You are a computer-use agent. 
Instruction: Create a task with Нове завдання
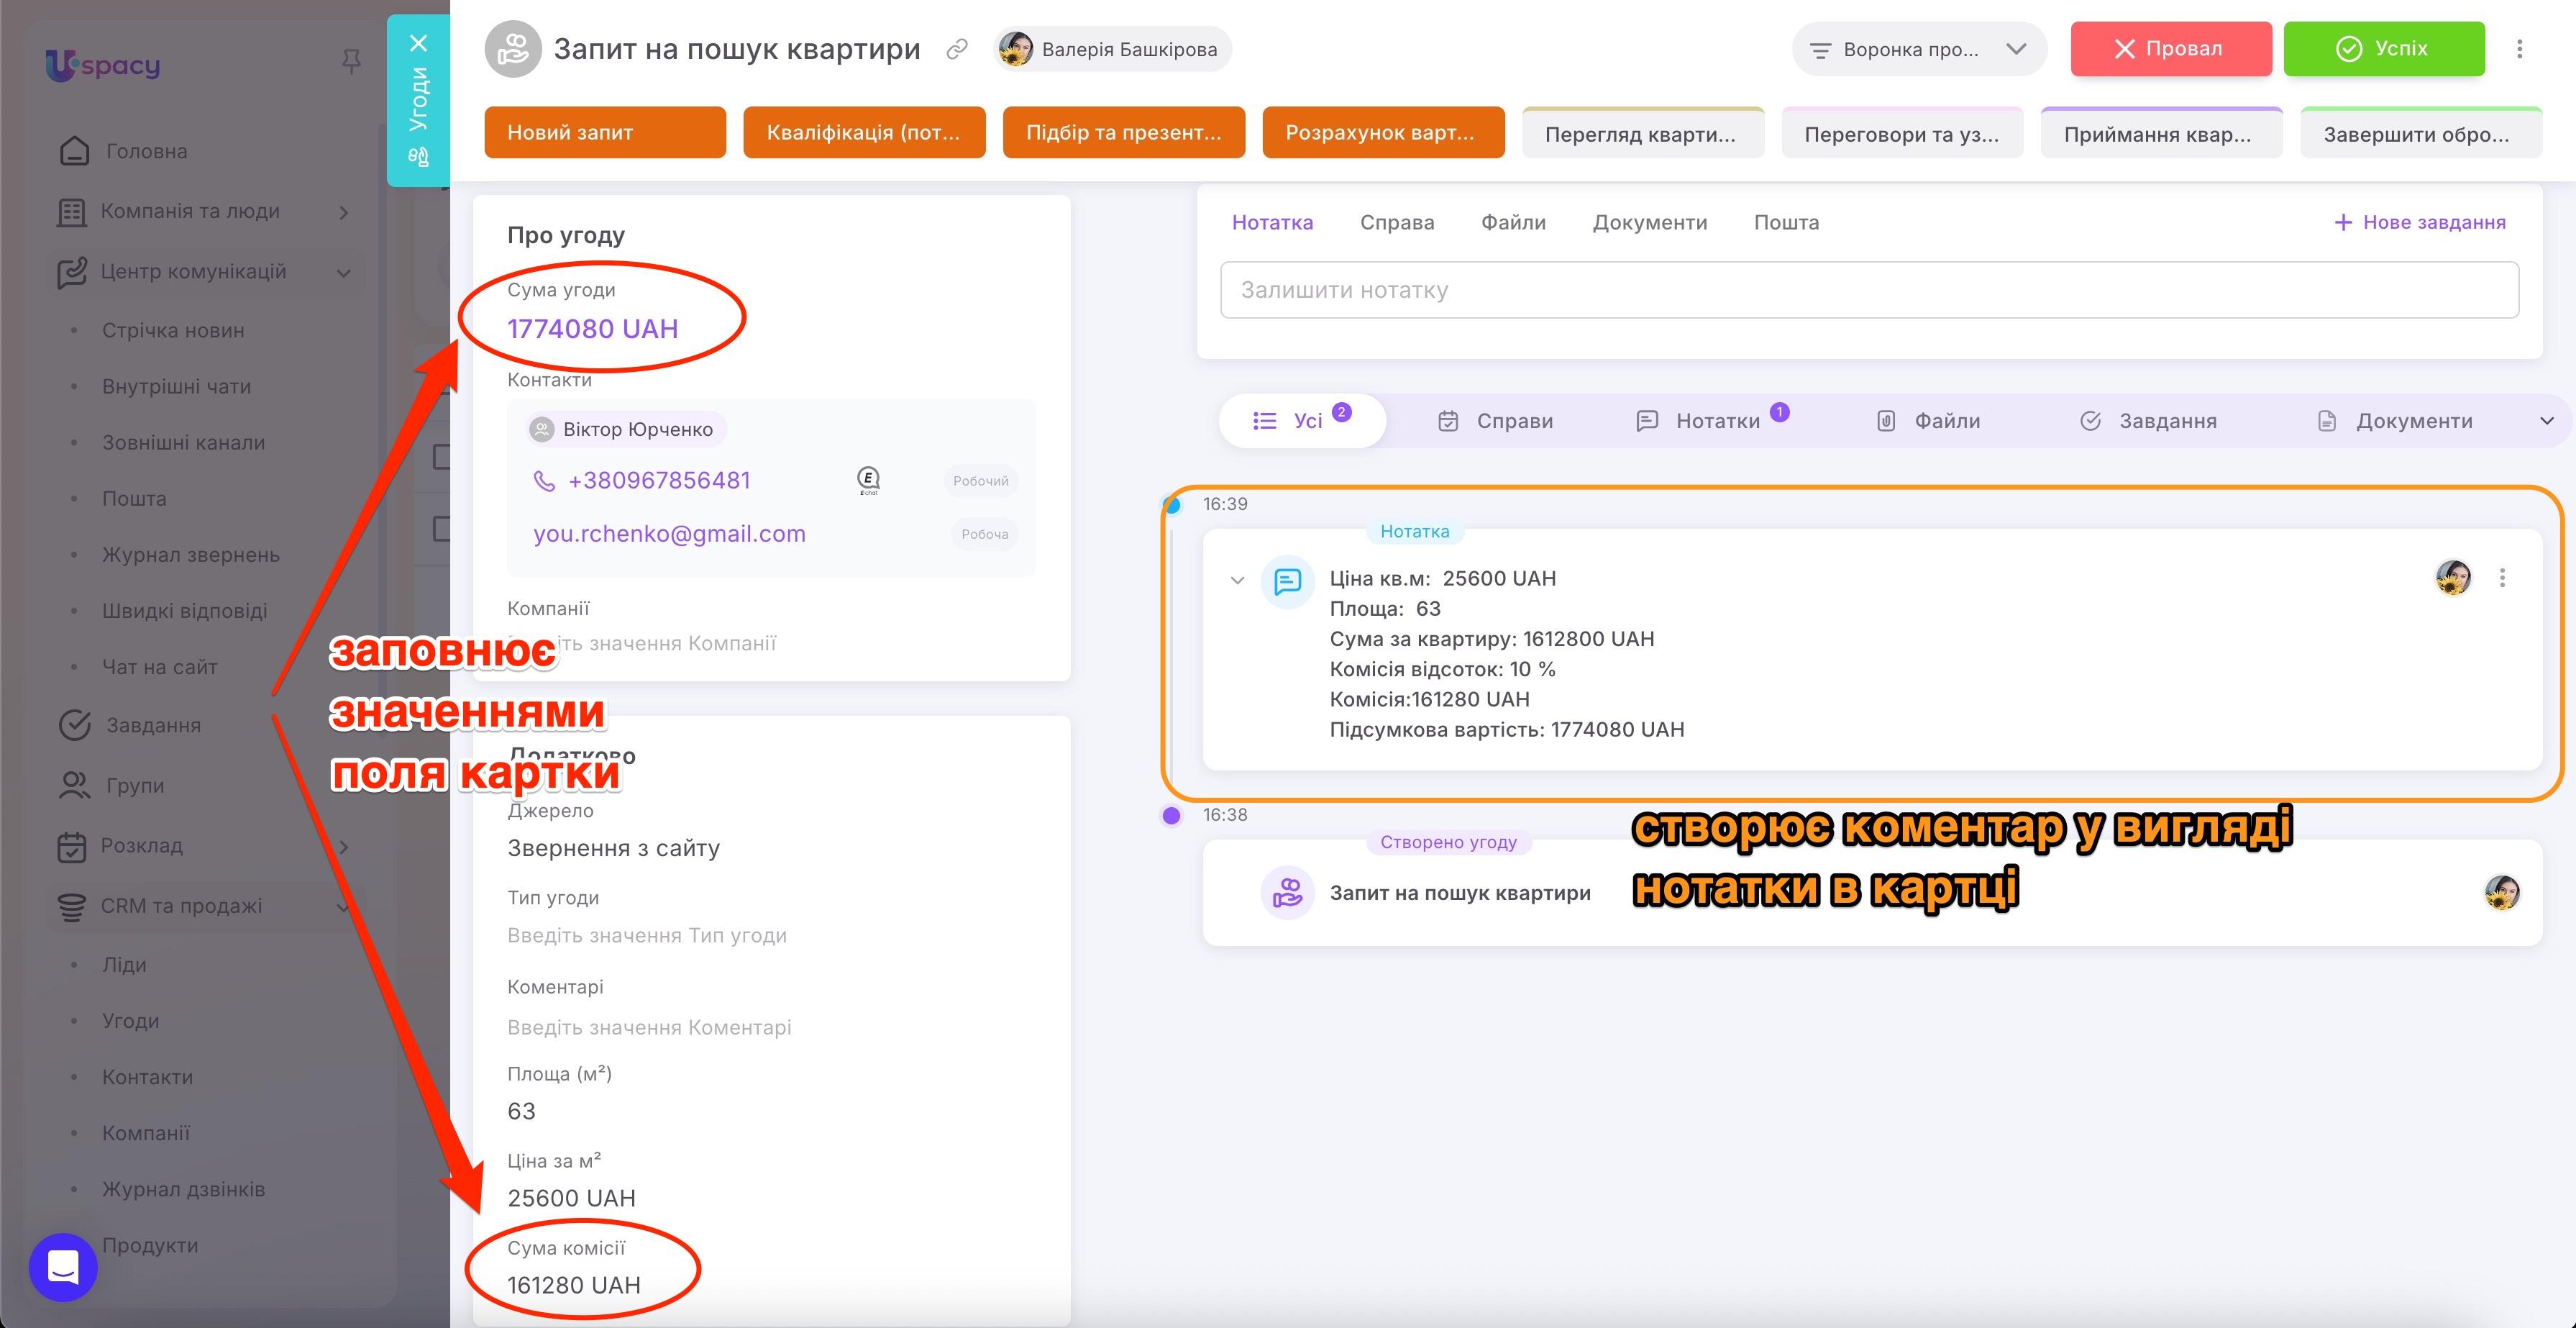(x=2420, y=222)
